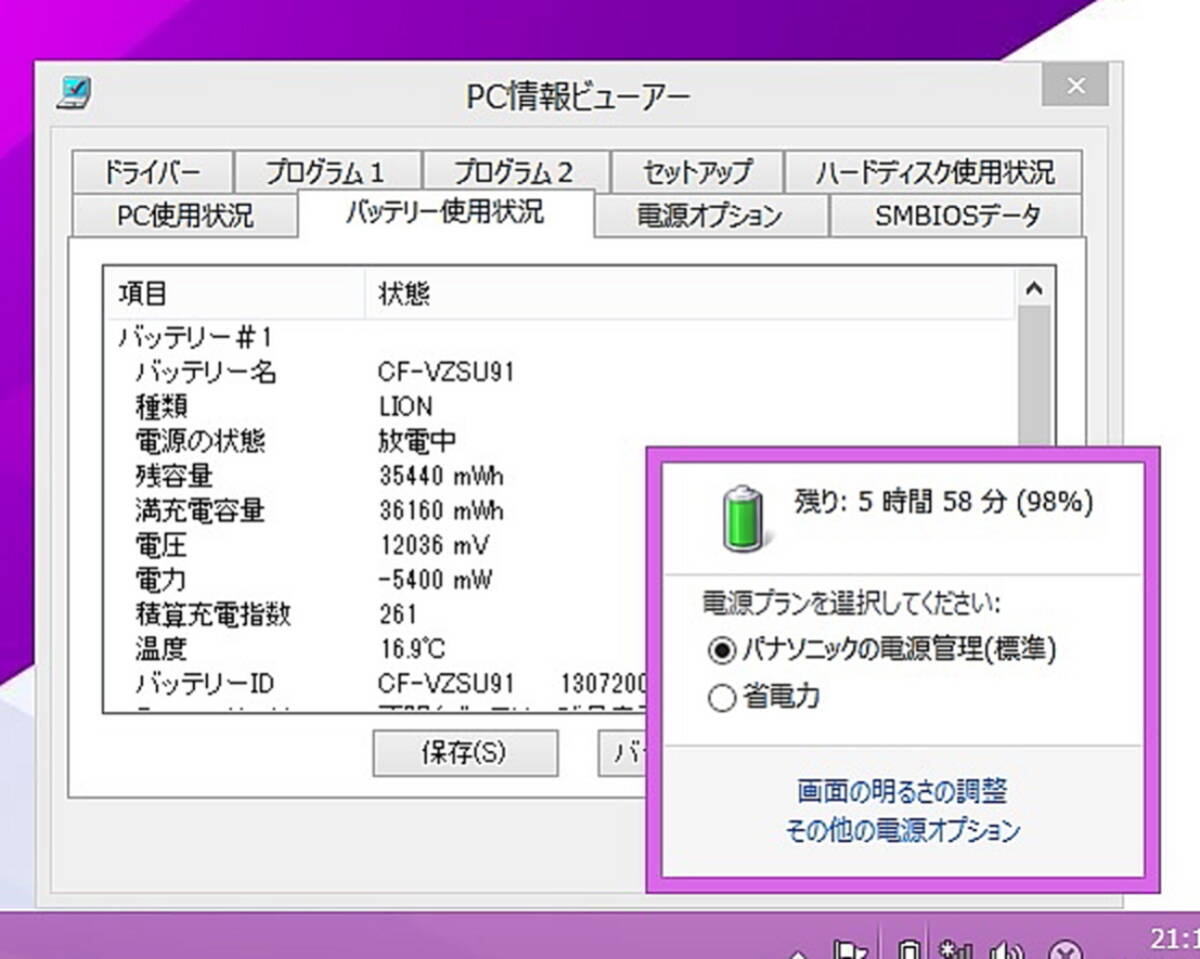Select パナソニックの電源管理(標準) power plan
Image resolution: width=1200 pixels, height=959 pixels.
tap(882, 649)
